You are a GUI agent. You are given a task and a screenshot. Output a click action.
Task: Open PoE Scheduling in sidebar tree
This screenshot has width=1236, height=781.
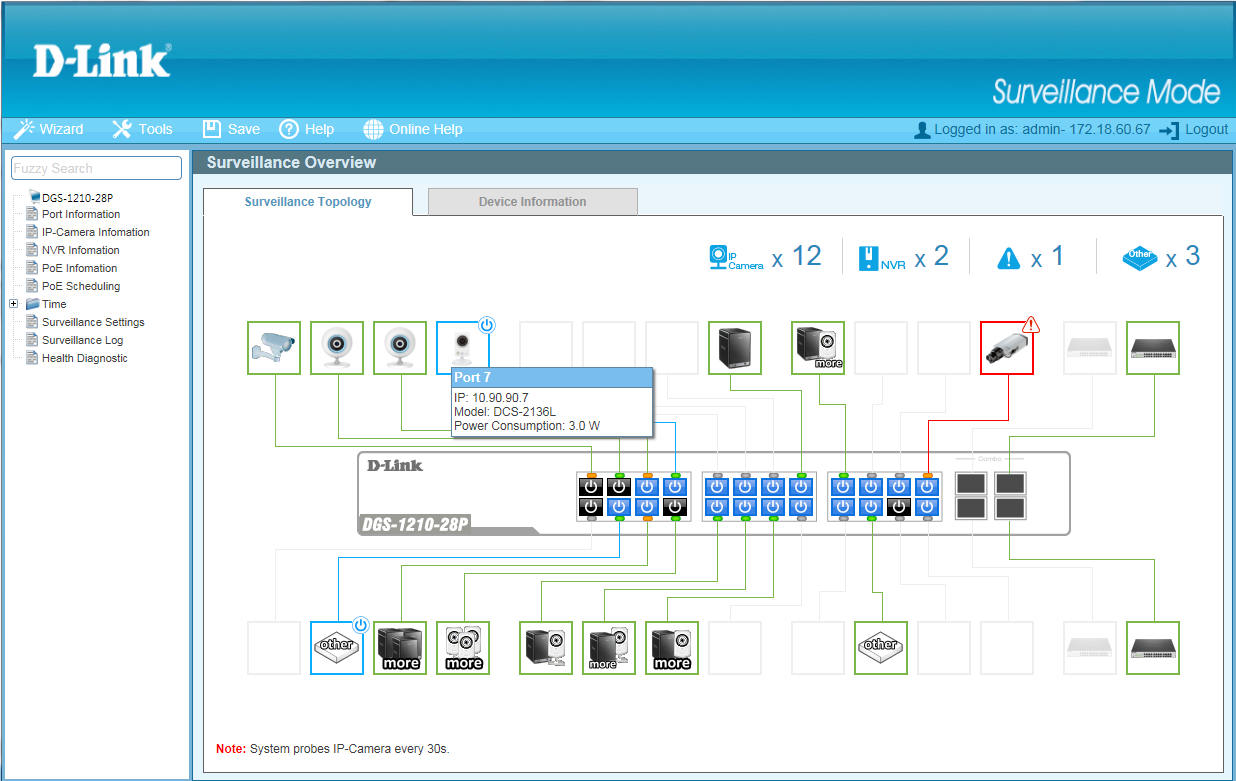80,286
